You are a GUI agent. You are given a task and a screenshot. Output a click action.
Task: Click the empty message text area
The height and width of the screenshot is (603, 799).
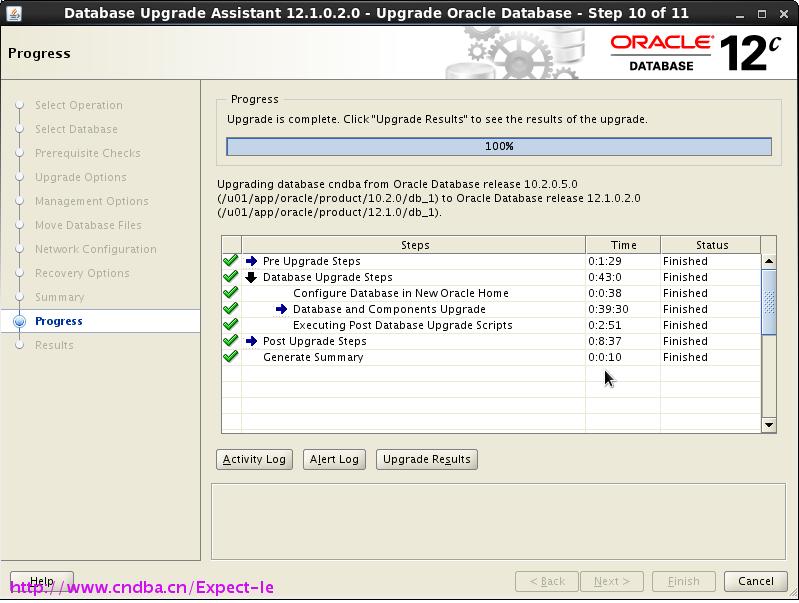pos(498,521)
